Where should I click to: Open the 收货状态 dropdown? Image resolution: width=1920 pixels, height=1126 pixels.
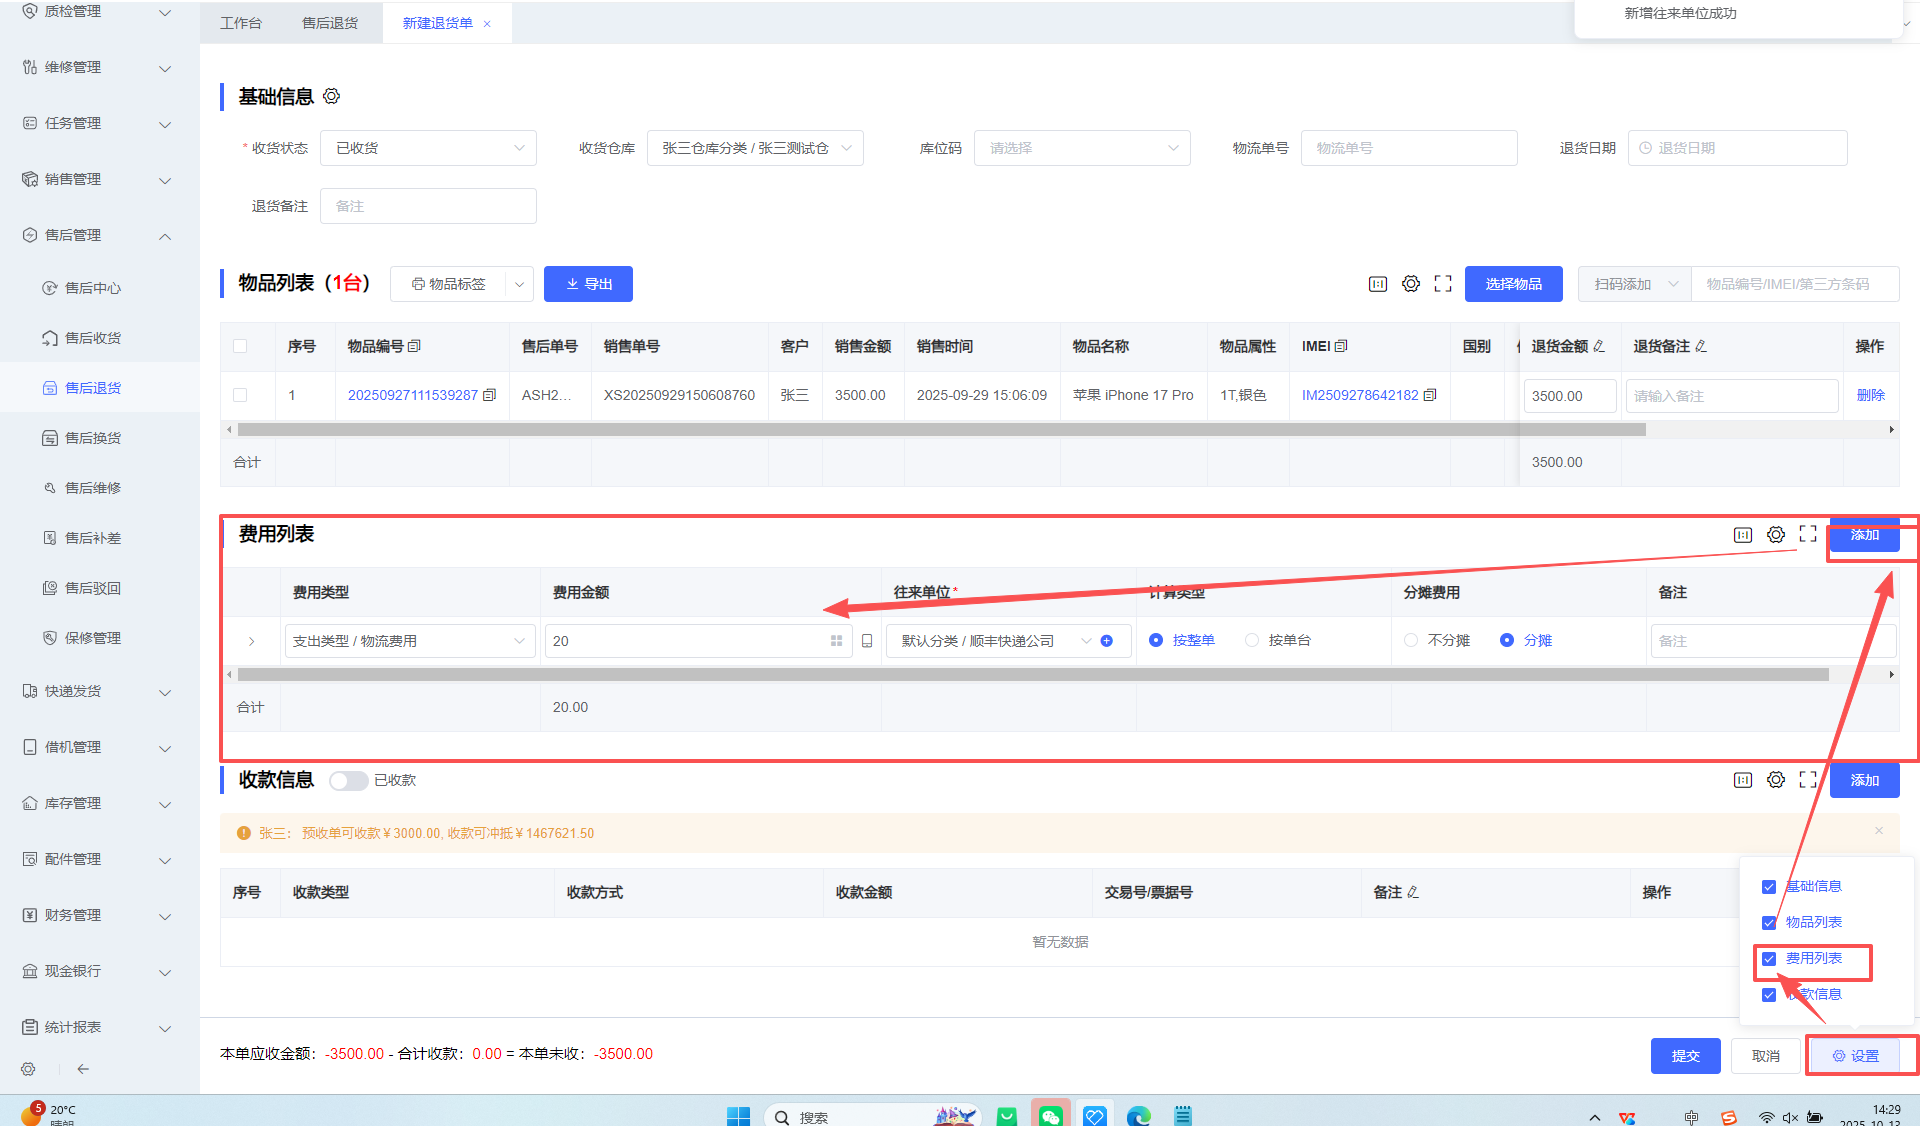coord(428,148)
